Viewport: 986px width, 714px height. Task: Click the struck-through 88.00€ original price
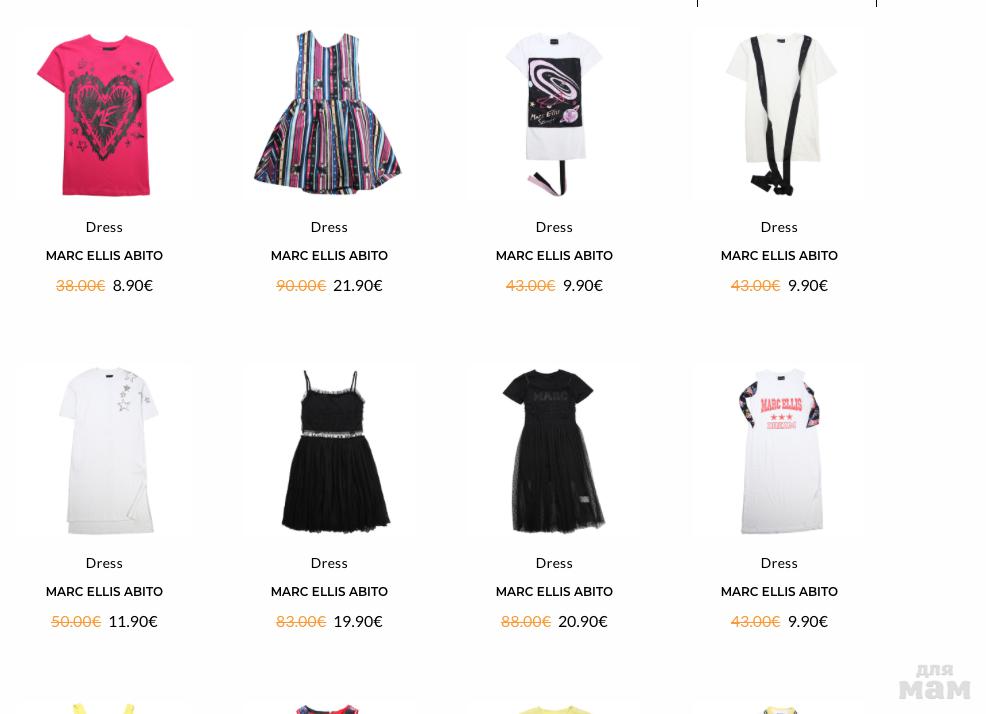coord(526,622)
